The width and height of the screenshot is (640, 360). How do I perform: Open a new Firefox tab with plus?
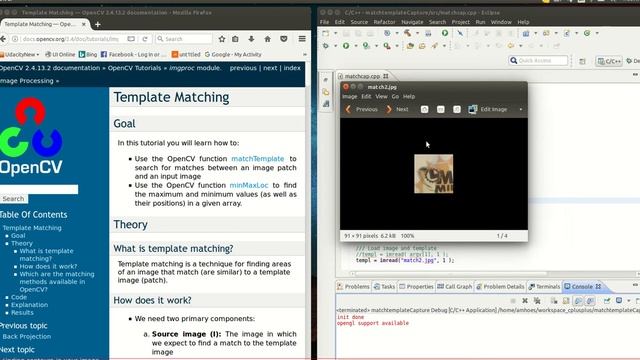pyautogui.click(x=98, y=24)
